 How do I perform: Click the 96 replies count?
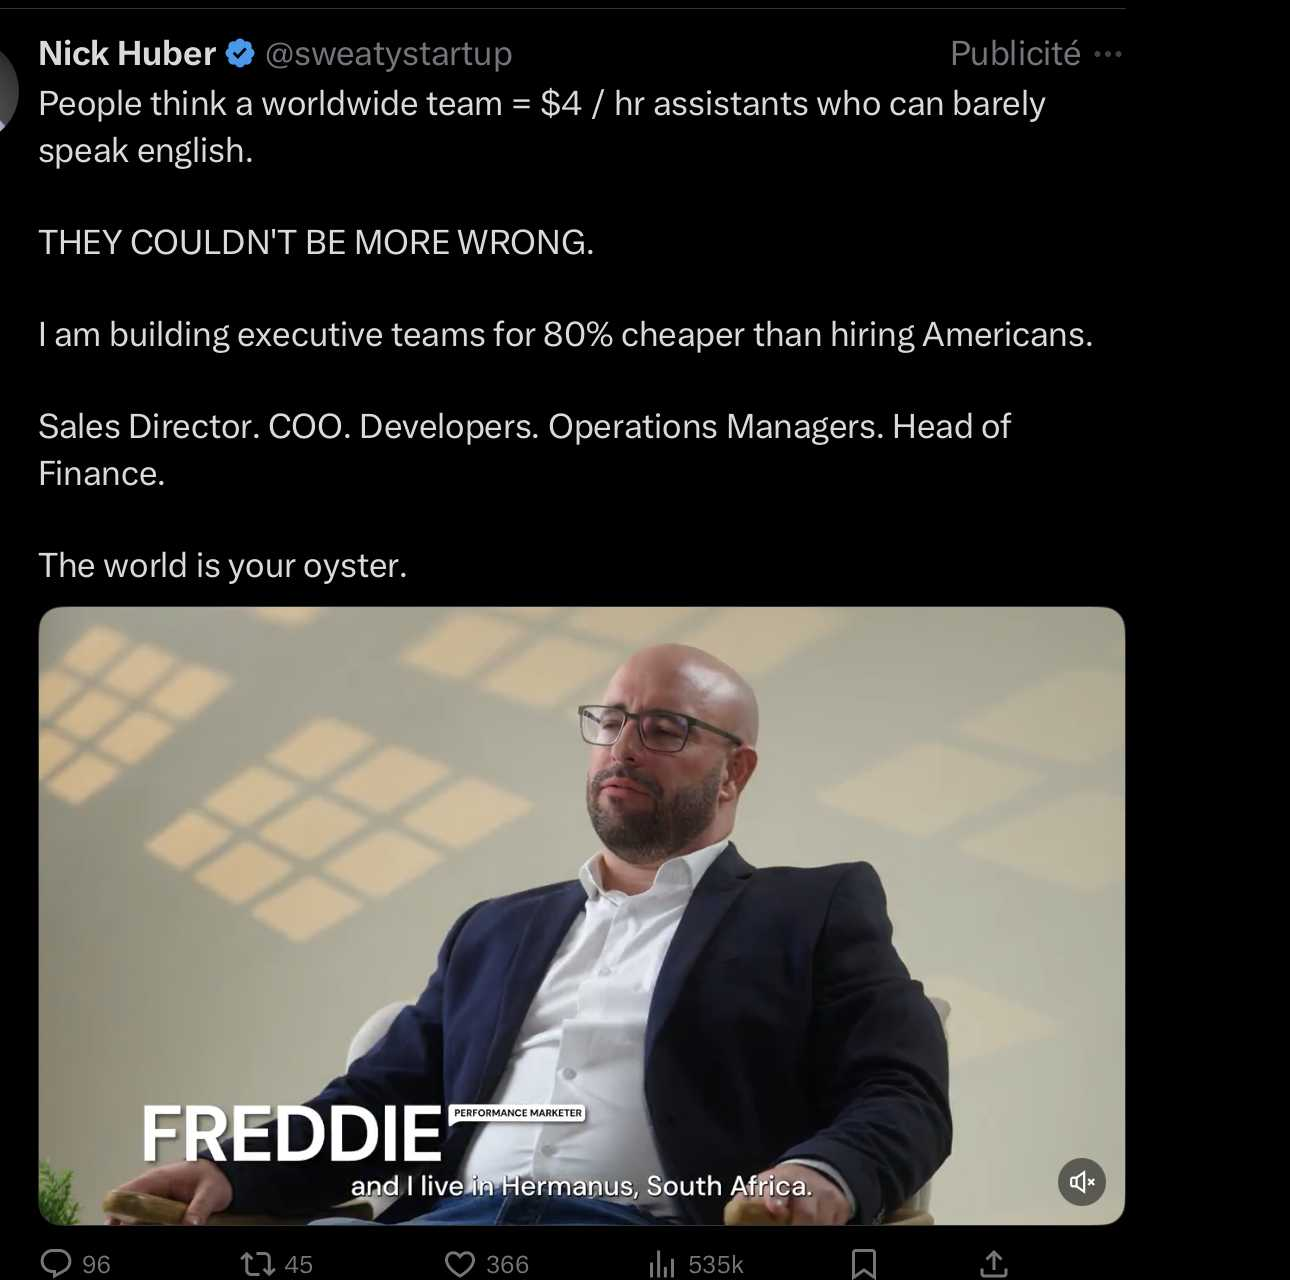click(96, 1265)
